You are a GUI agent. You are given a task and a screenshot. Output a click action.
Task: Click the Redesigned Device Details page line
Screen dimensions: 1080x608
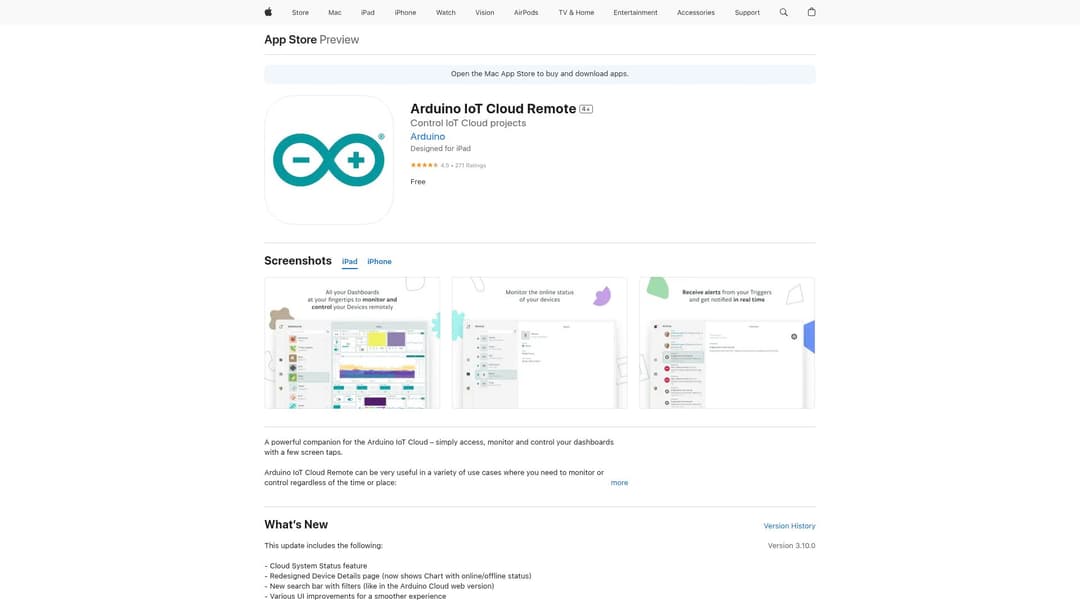[398, 576]
